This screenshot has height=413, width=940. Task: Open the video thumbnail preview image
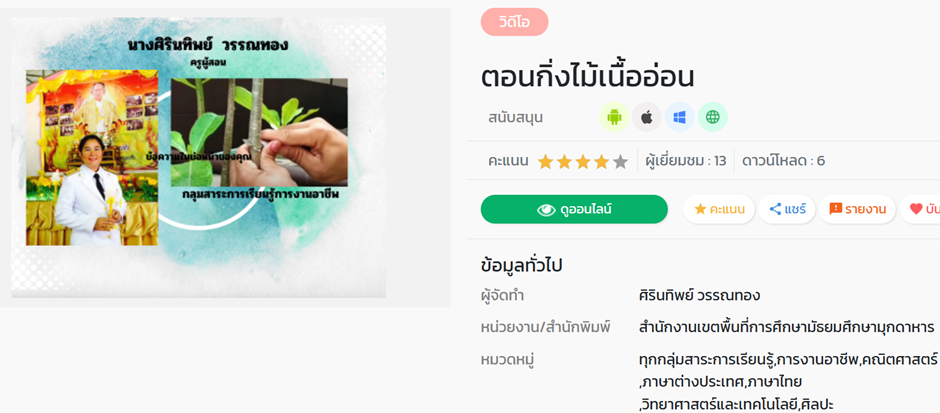pos(198,157)
